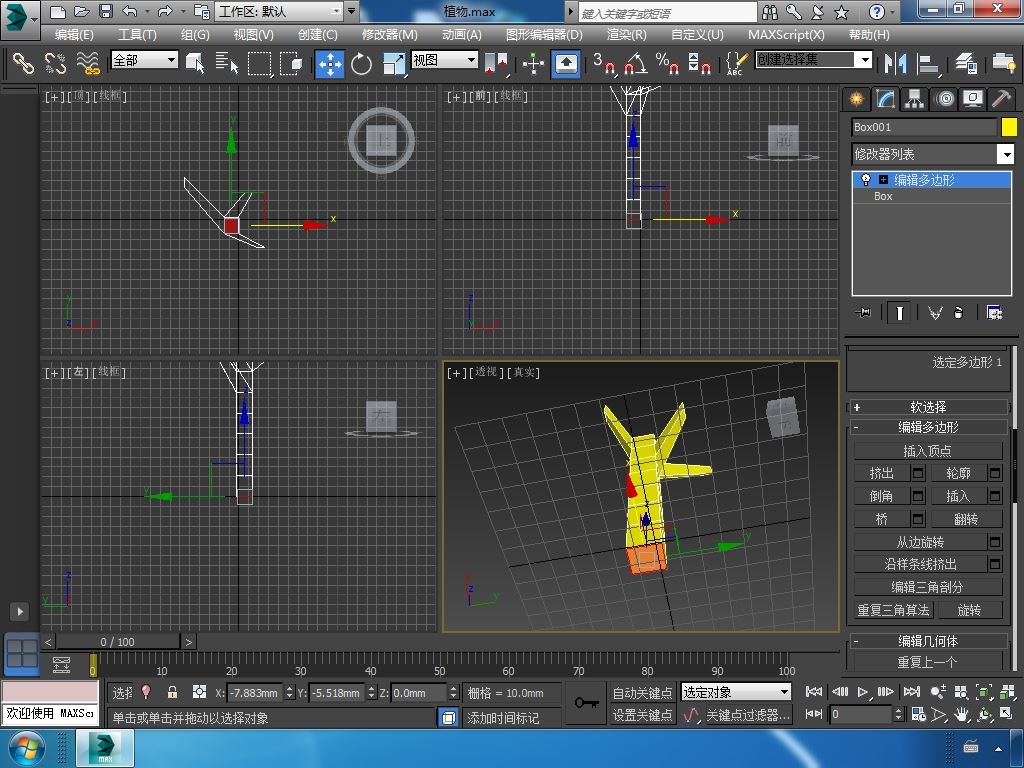
Task: Expand the 软选择 rollout
Action: [x=928, y=407]
